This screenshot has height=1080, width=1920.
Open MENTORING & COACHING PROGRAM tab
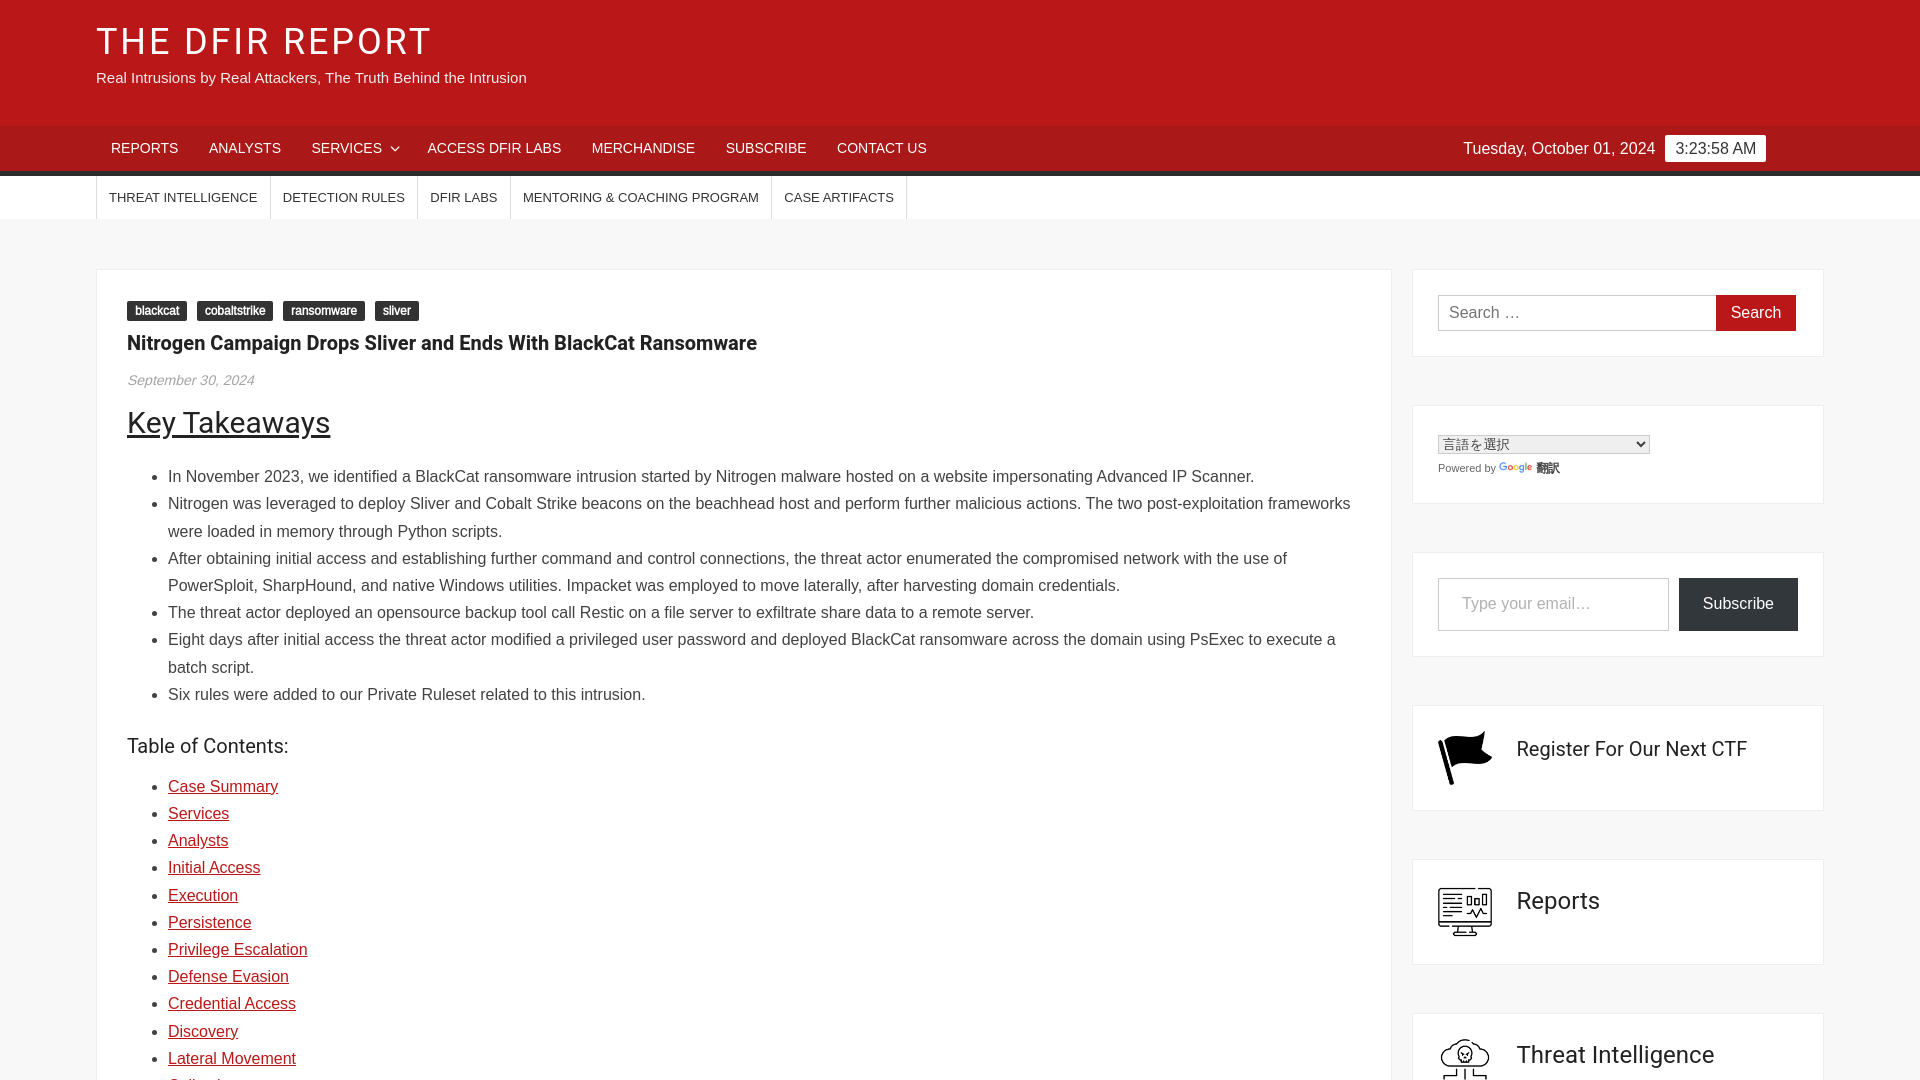[x=641, y=198]
